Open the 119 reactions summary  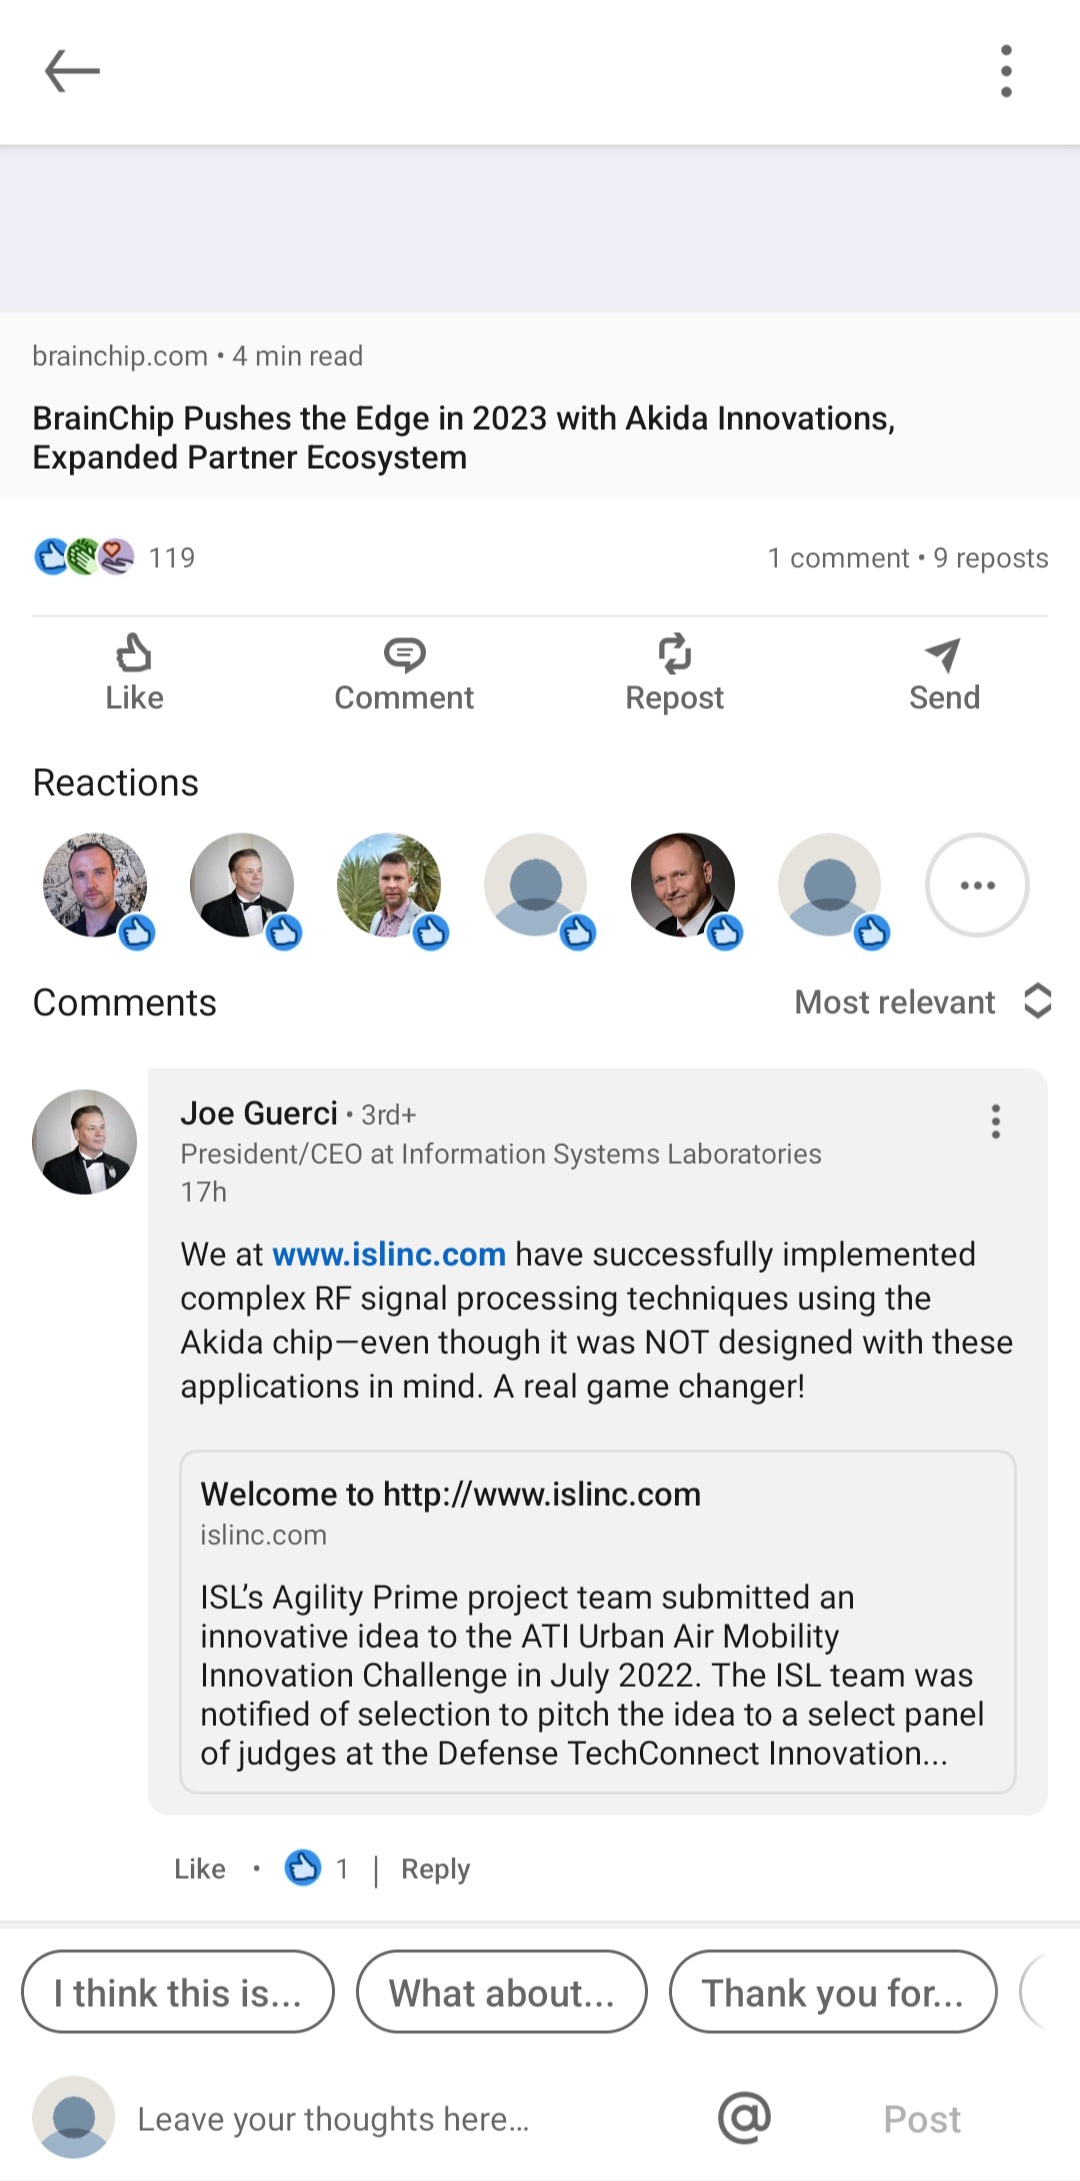tap(114, 557)
